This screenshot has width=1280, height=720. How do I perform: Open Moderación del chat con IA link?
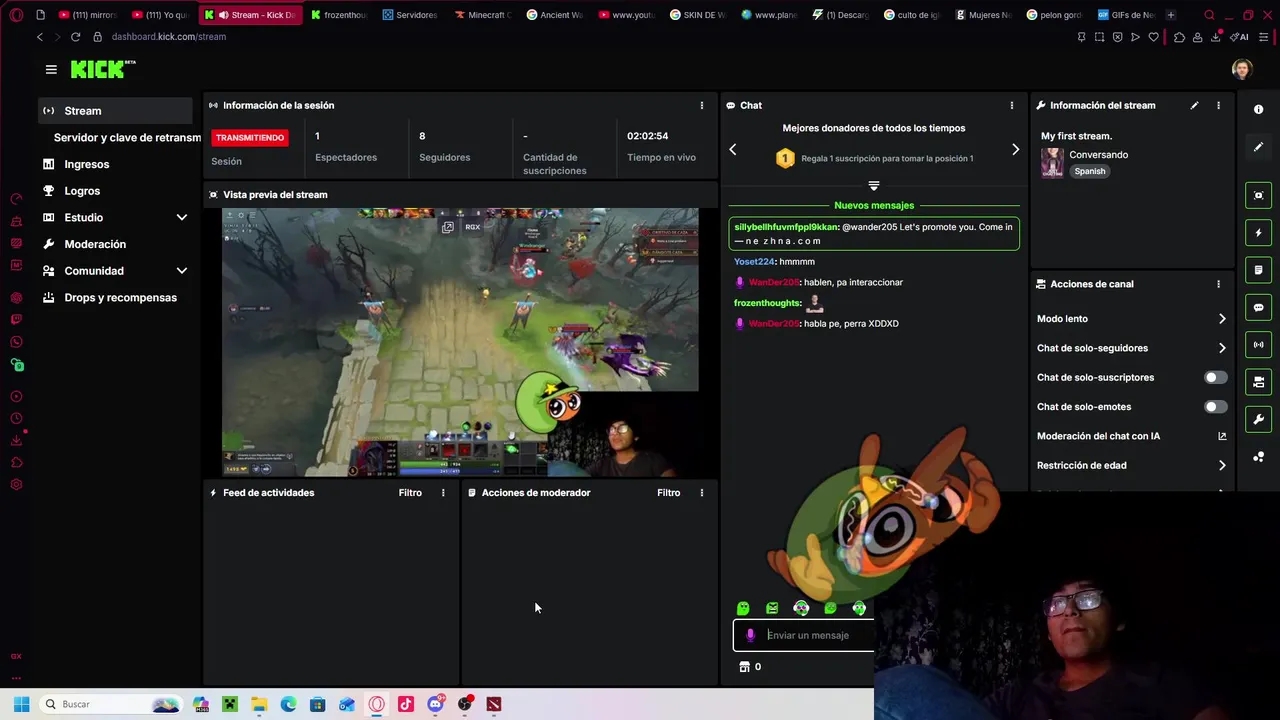pos(1222,436)
